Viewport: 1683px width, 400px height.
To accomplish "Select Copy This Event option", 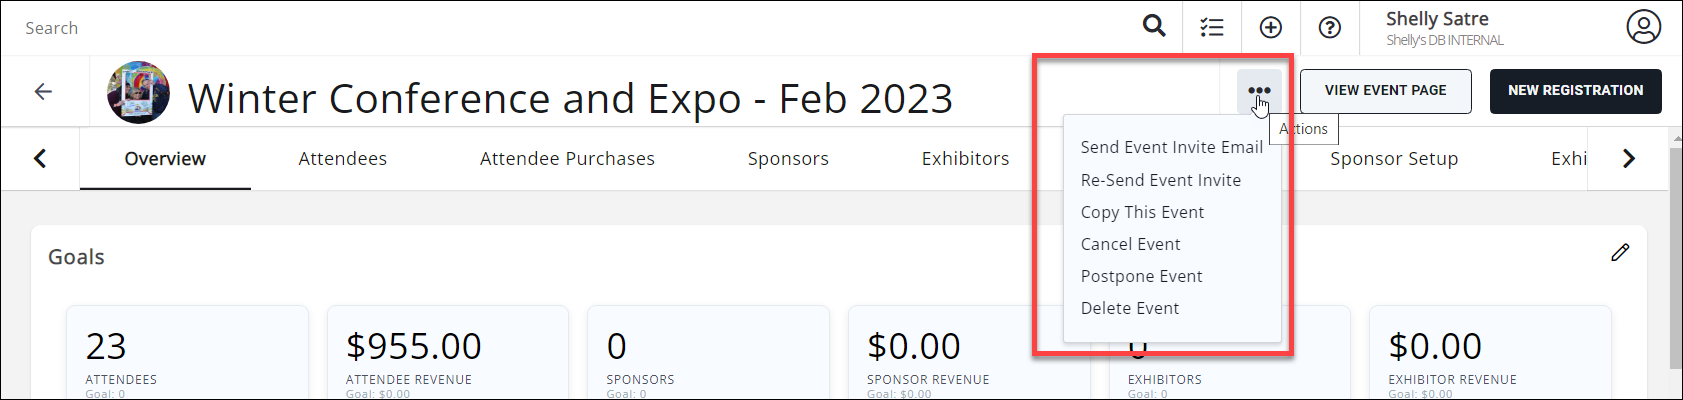I will click(1142, 212).
